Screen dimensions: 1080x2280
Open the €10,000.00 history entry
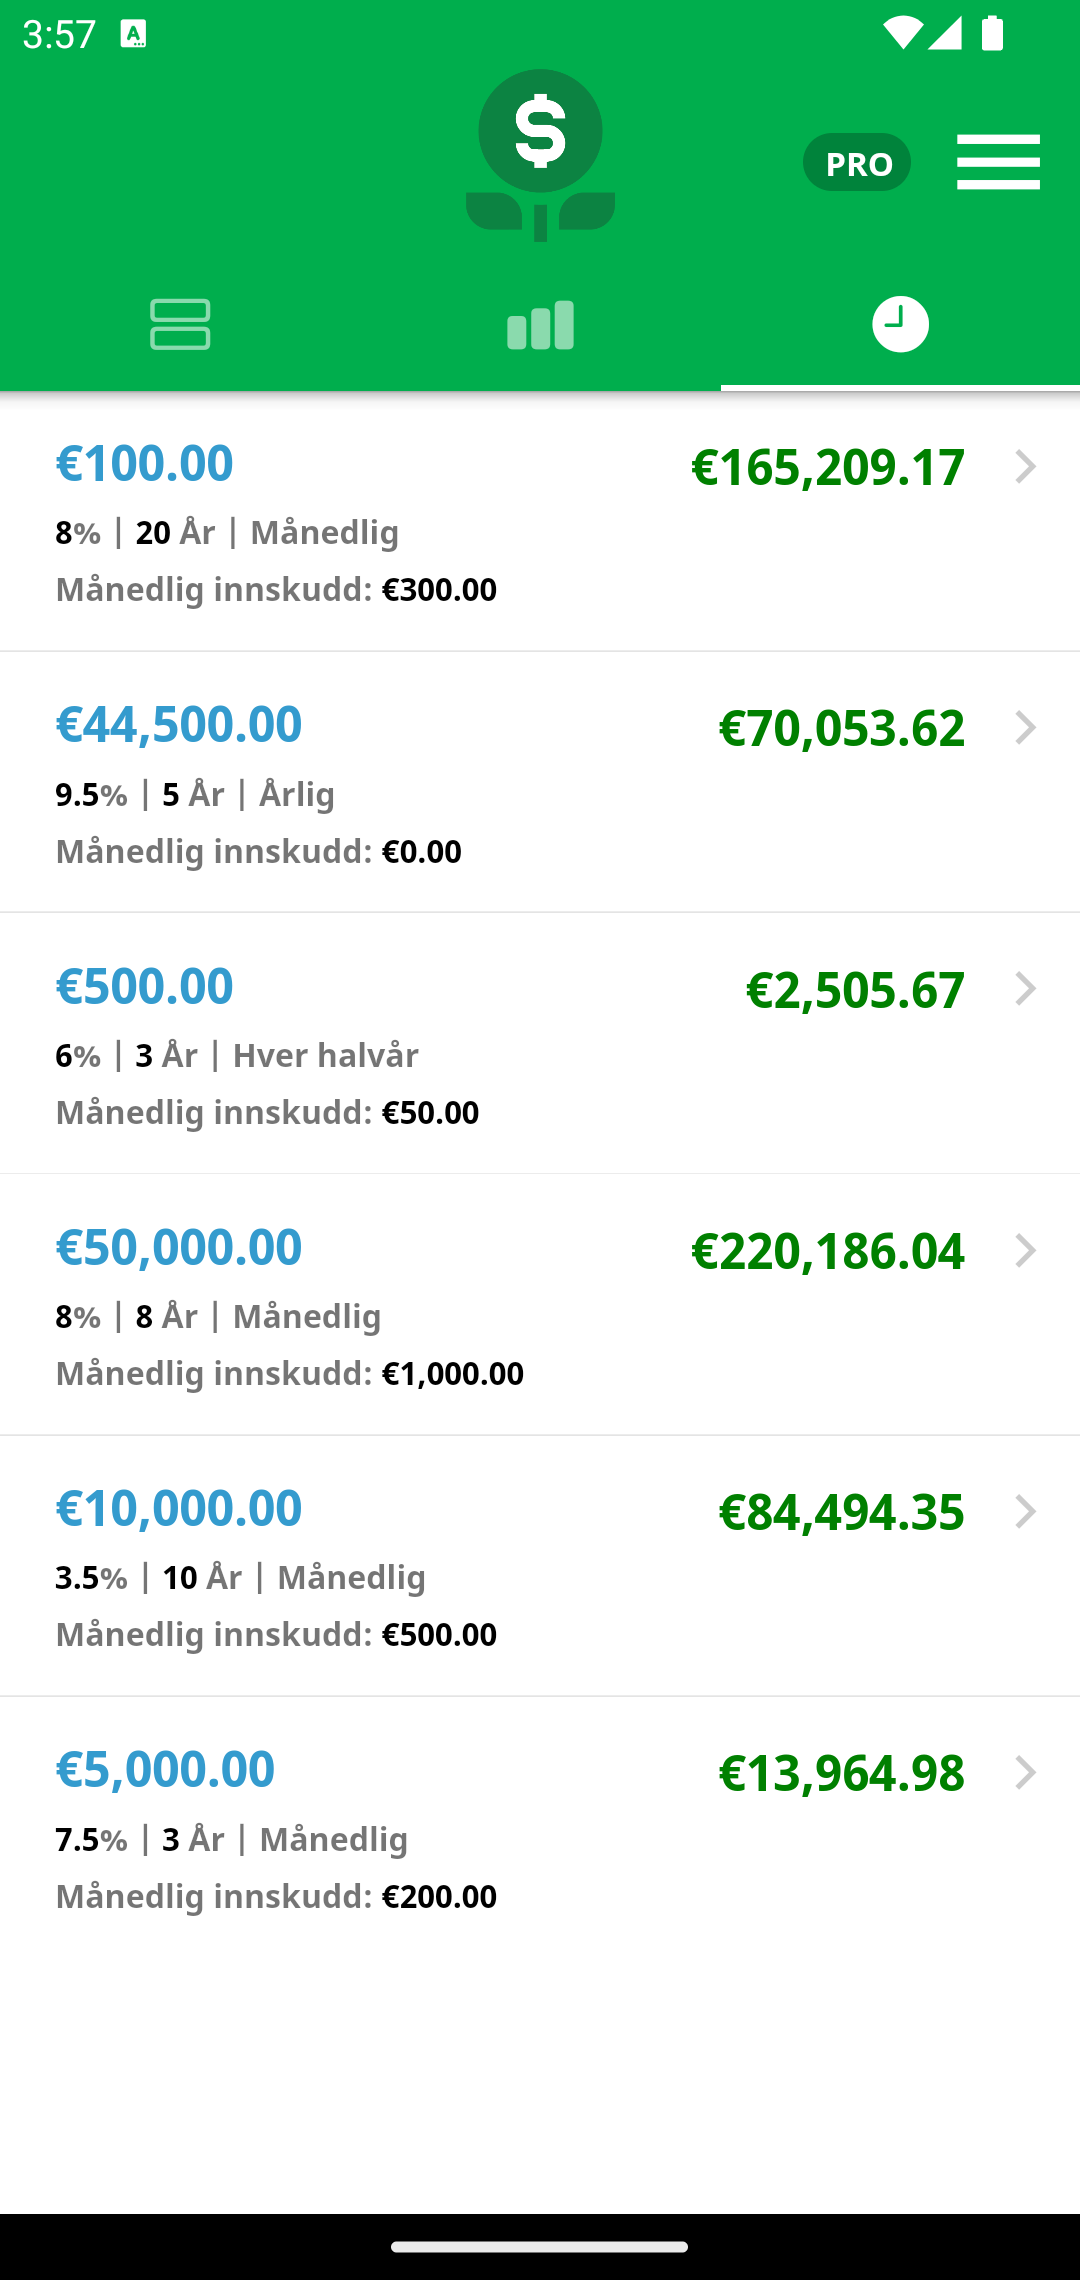point(540,1566)
